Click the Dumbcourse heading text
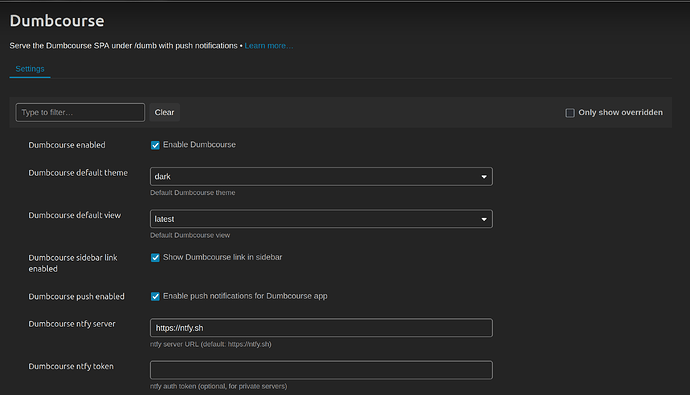This screenshot has width=690, height=395. [x=57, y=21]
